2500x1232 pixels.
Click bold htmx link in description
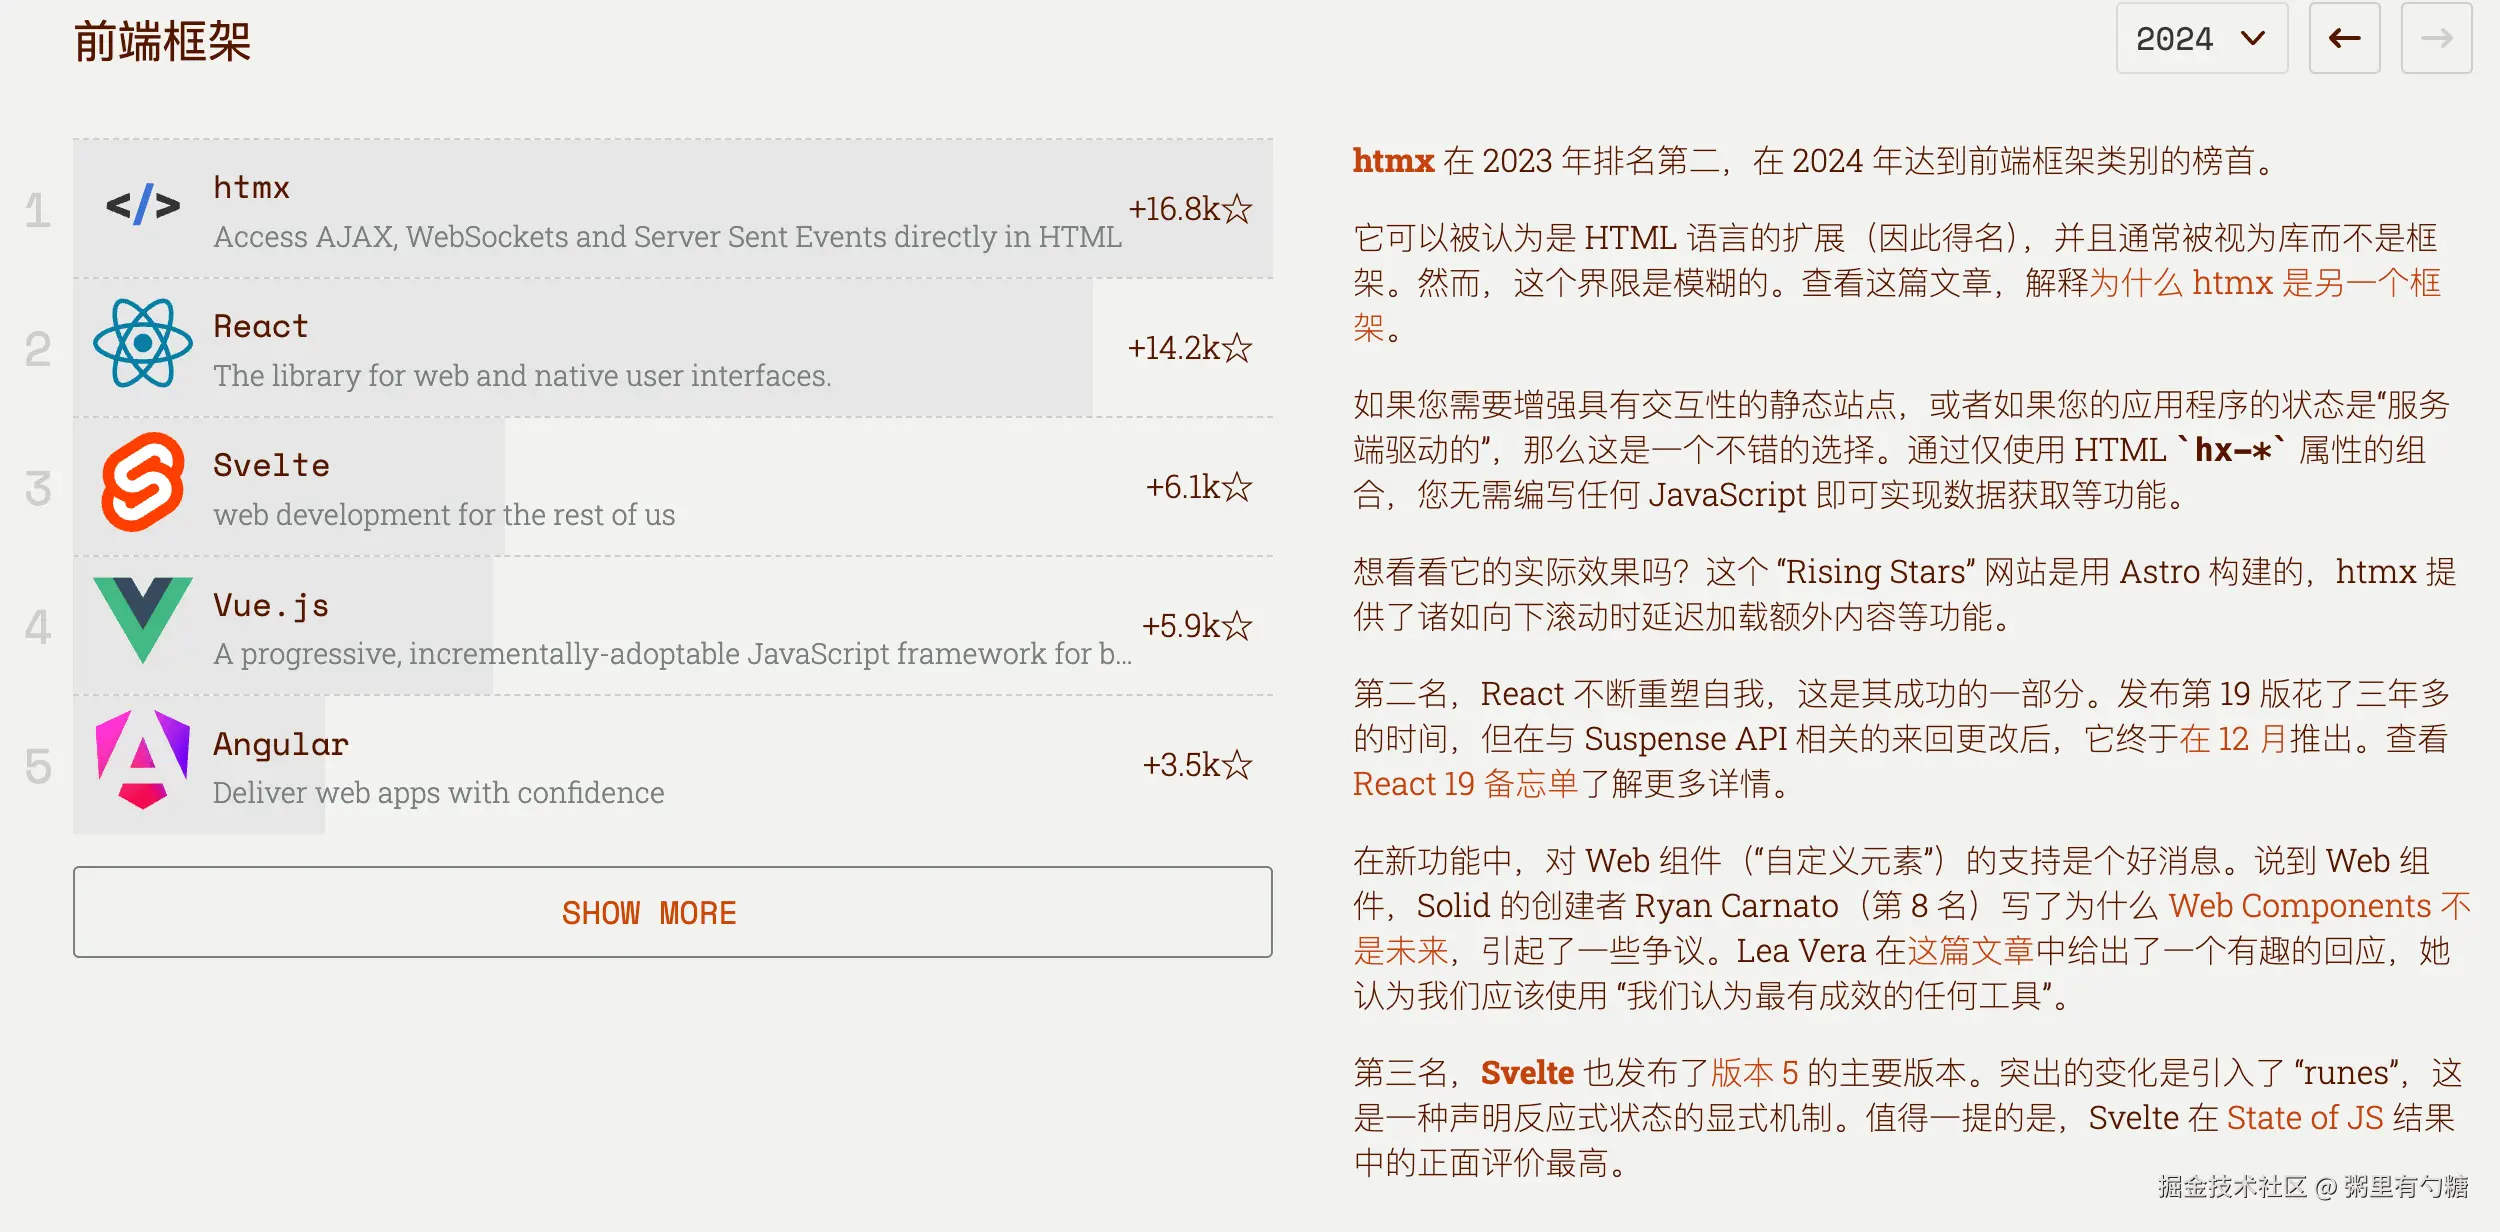coord(1393,161)
